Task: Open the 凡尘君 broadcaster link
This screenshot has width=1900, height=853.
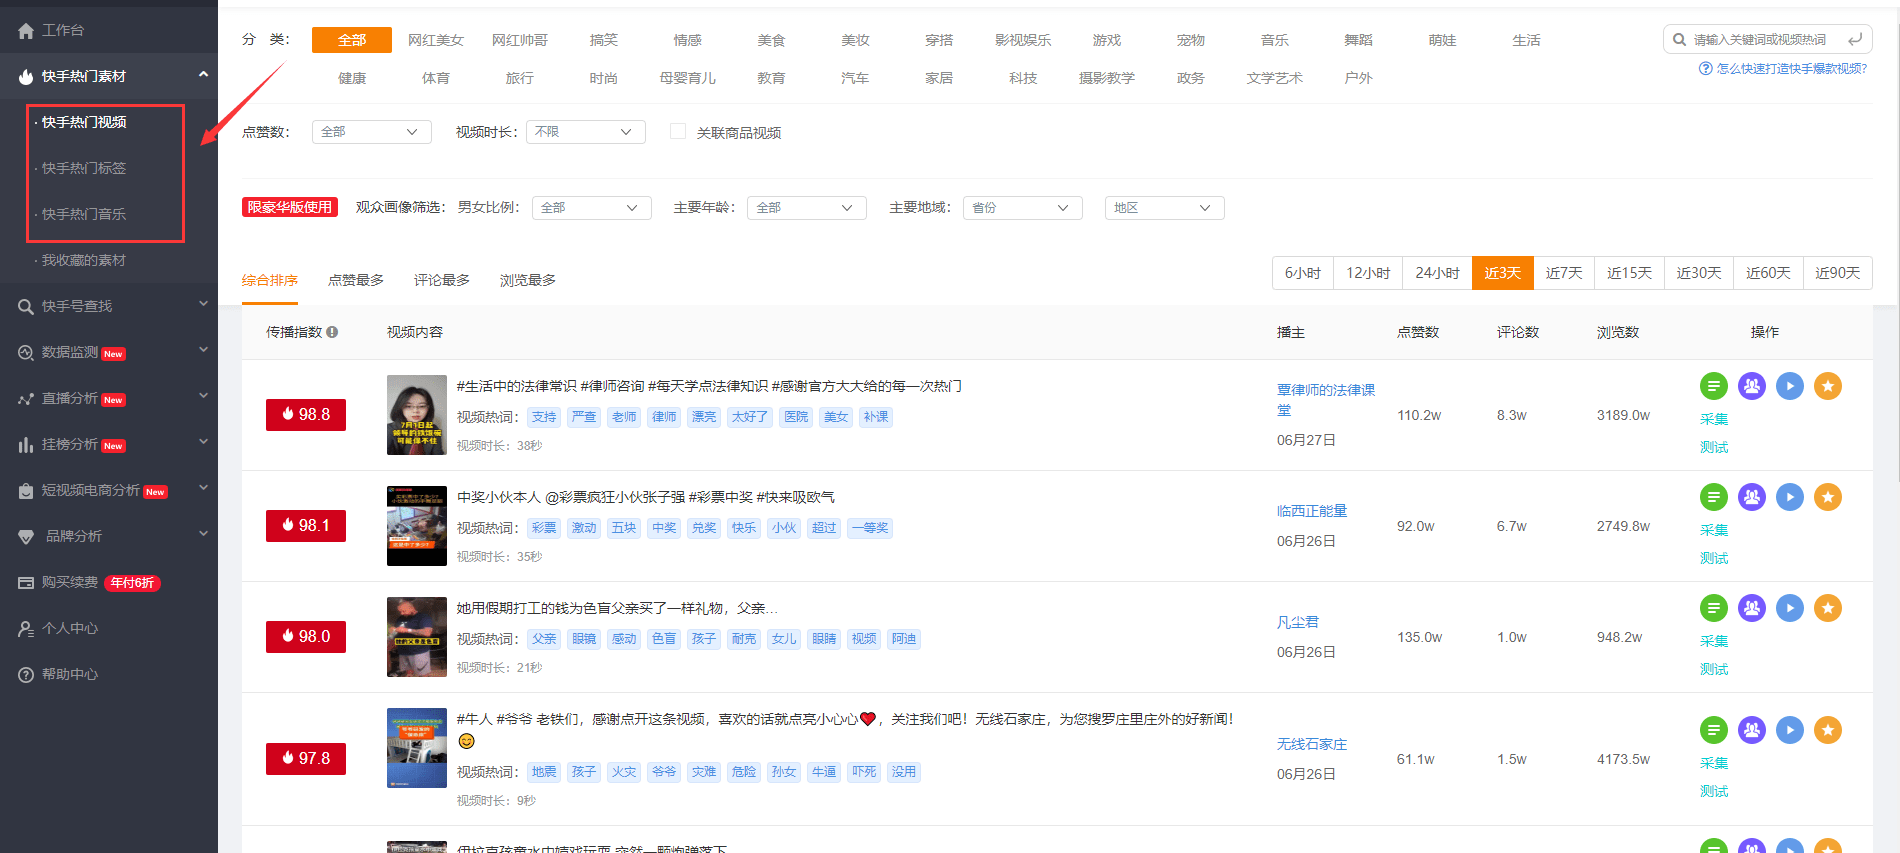Action: click(x=1297, y=622)
